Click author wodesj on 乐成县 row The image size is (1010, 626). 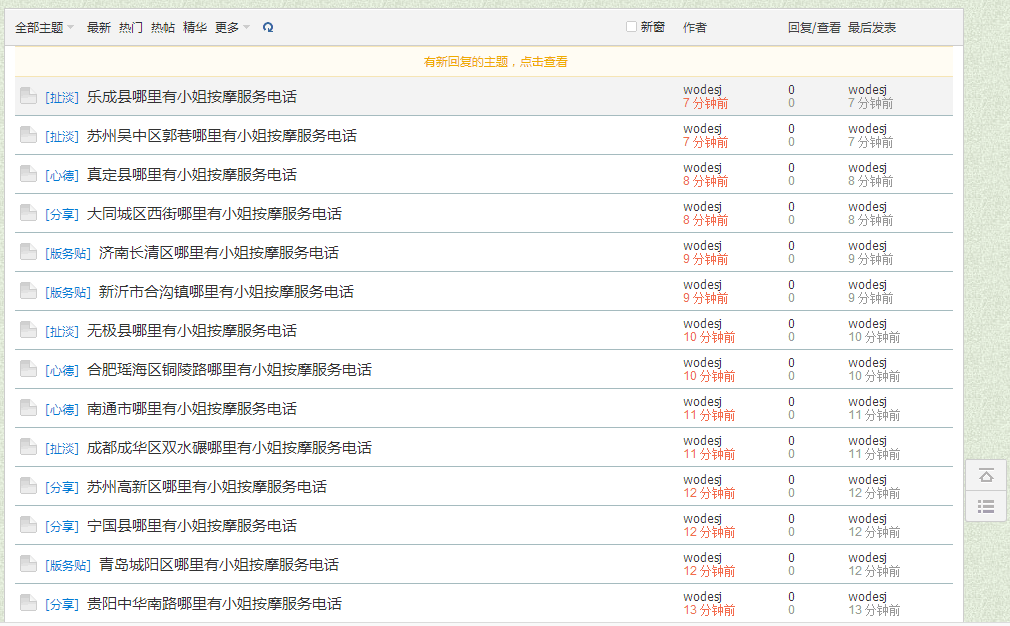(x=703, y=90)
